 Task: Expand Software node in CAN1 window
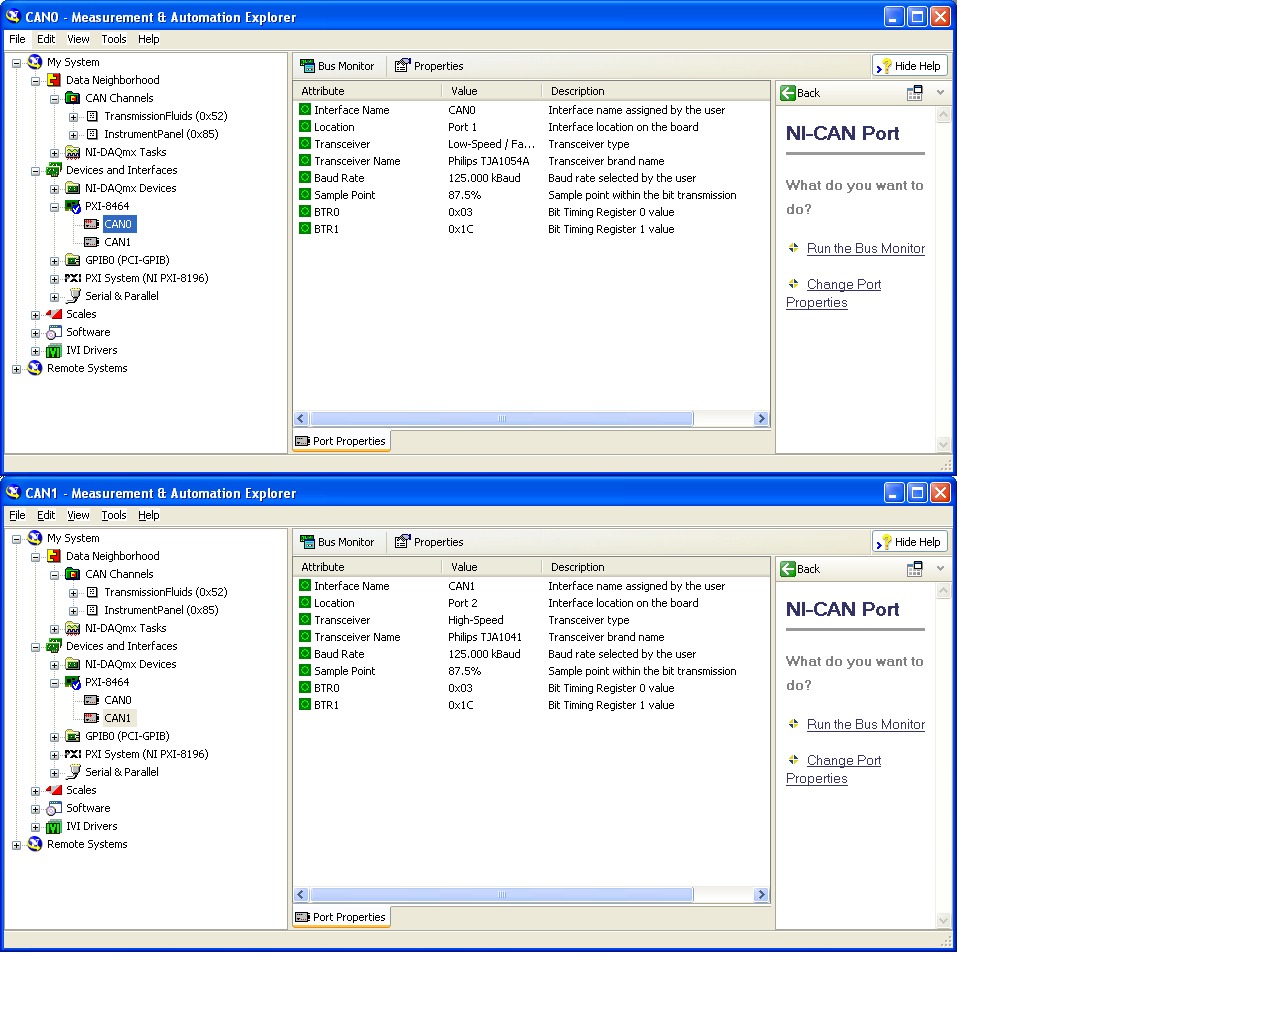point(35,809)
